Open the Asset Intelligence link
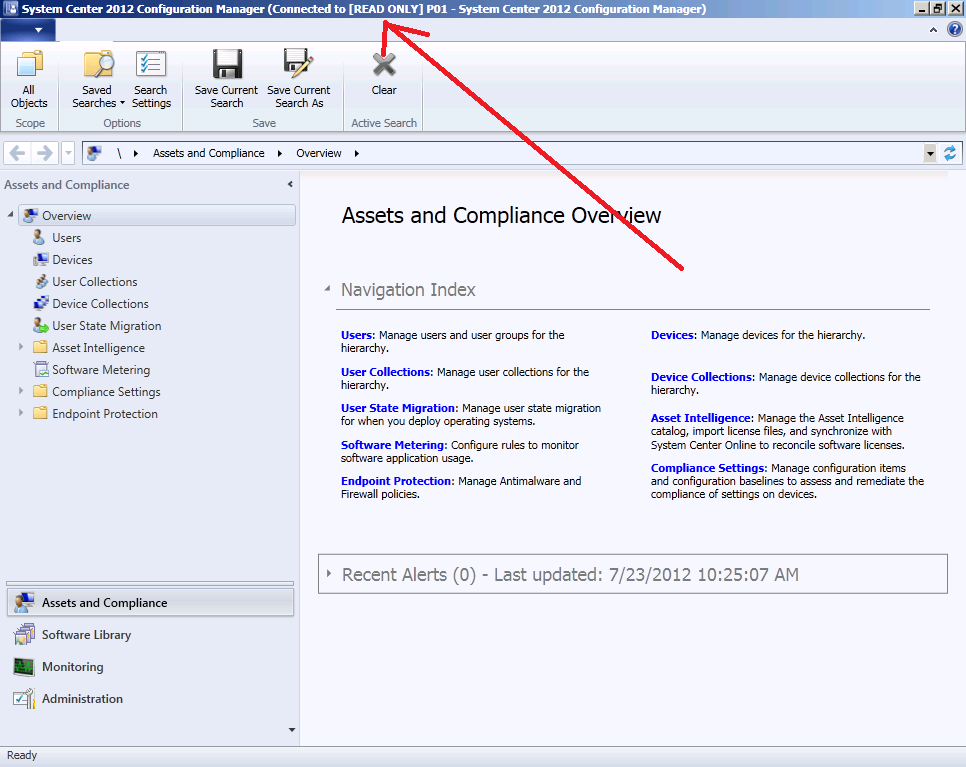This screenshot has height=767, width=966. coord(700,418)
